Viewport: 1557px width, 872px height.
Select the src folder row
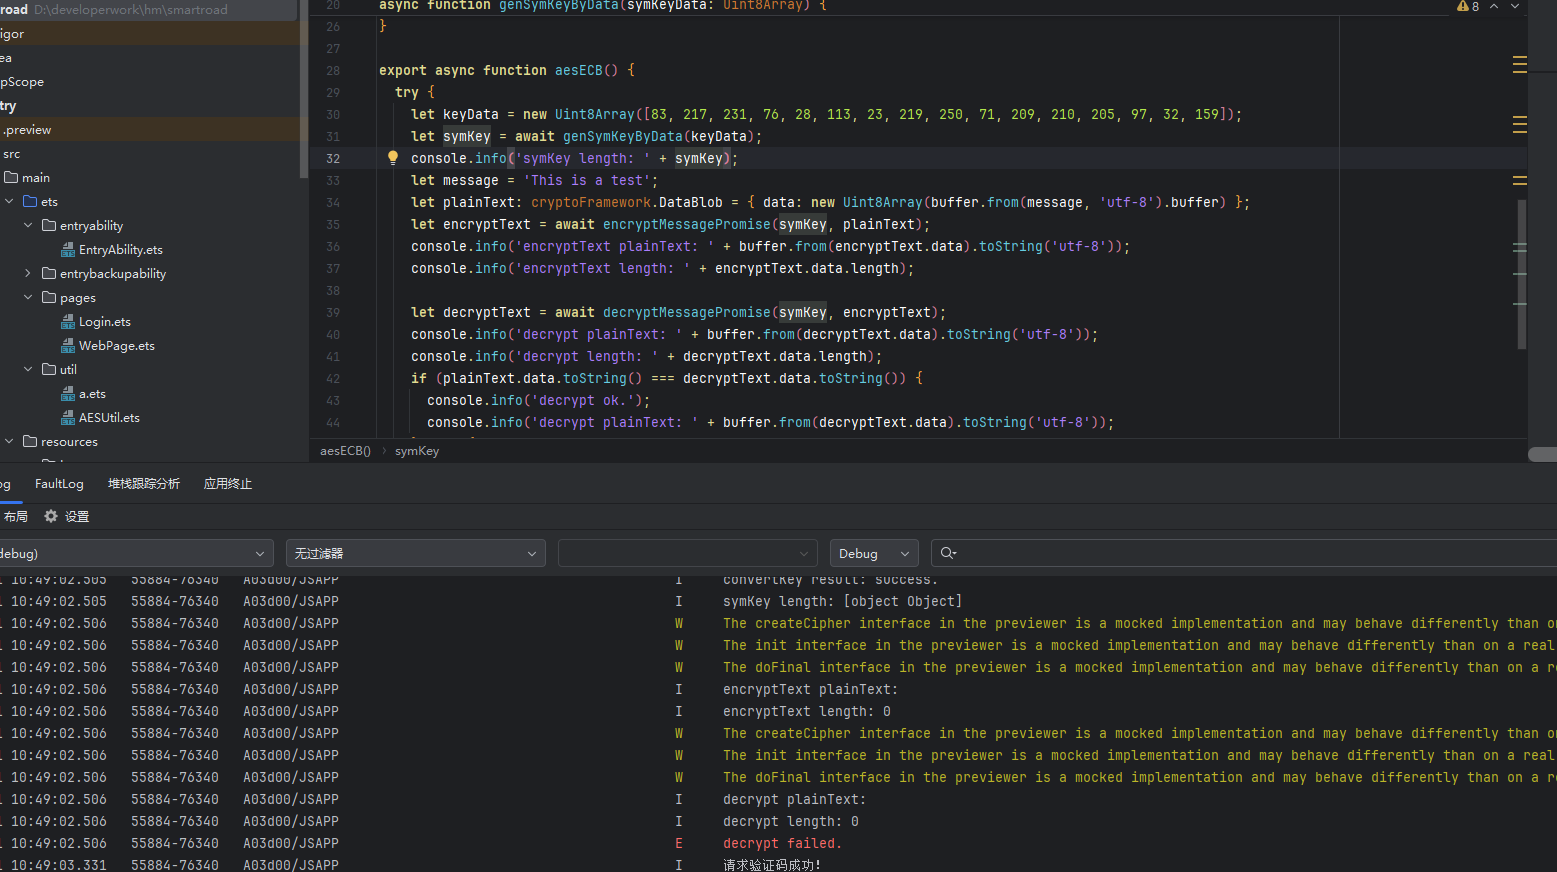point(150,154)
